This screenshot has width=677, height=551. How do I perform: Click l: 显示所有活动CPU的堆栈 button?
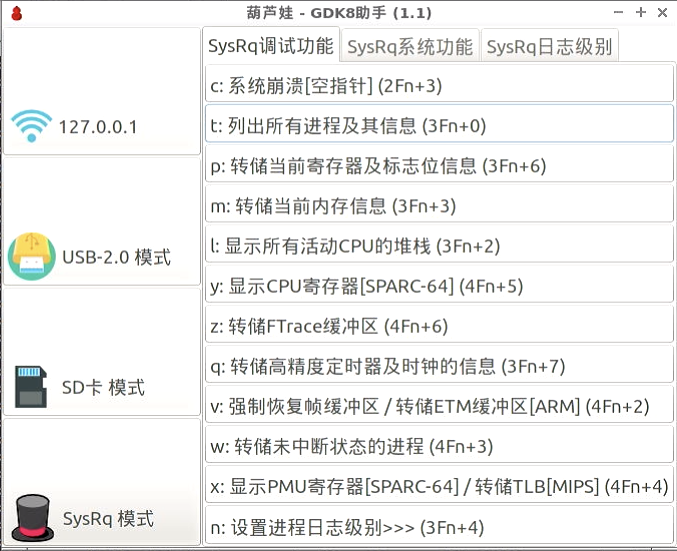pos(439,246)
